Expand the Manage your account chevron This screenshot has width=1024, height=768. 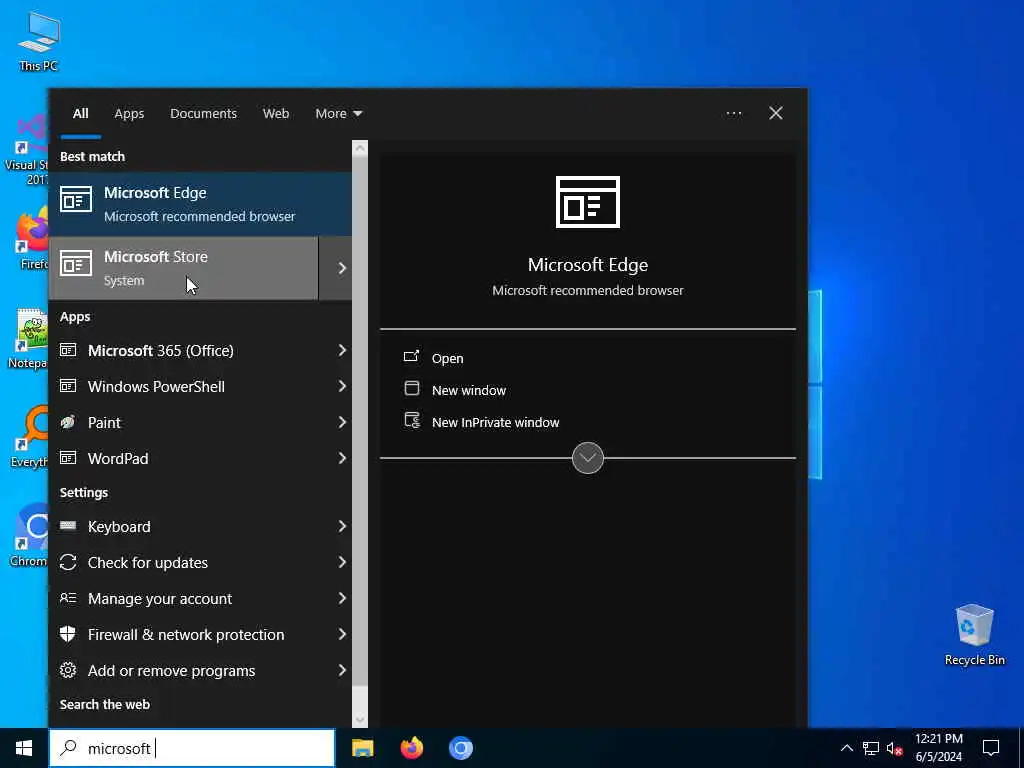pyautogui.click(x=342, y=598)
